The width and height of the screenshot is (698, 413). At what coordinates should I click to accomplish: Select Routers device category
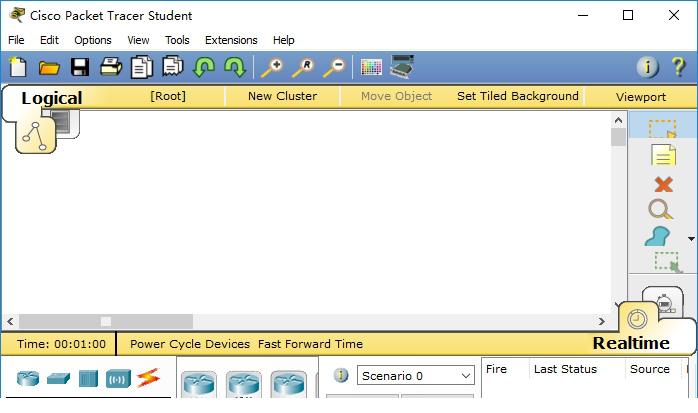[28, 378]
